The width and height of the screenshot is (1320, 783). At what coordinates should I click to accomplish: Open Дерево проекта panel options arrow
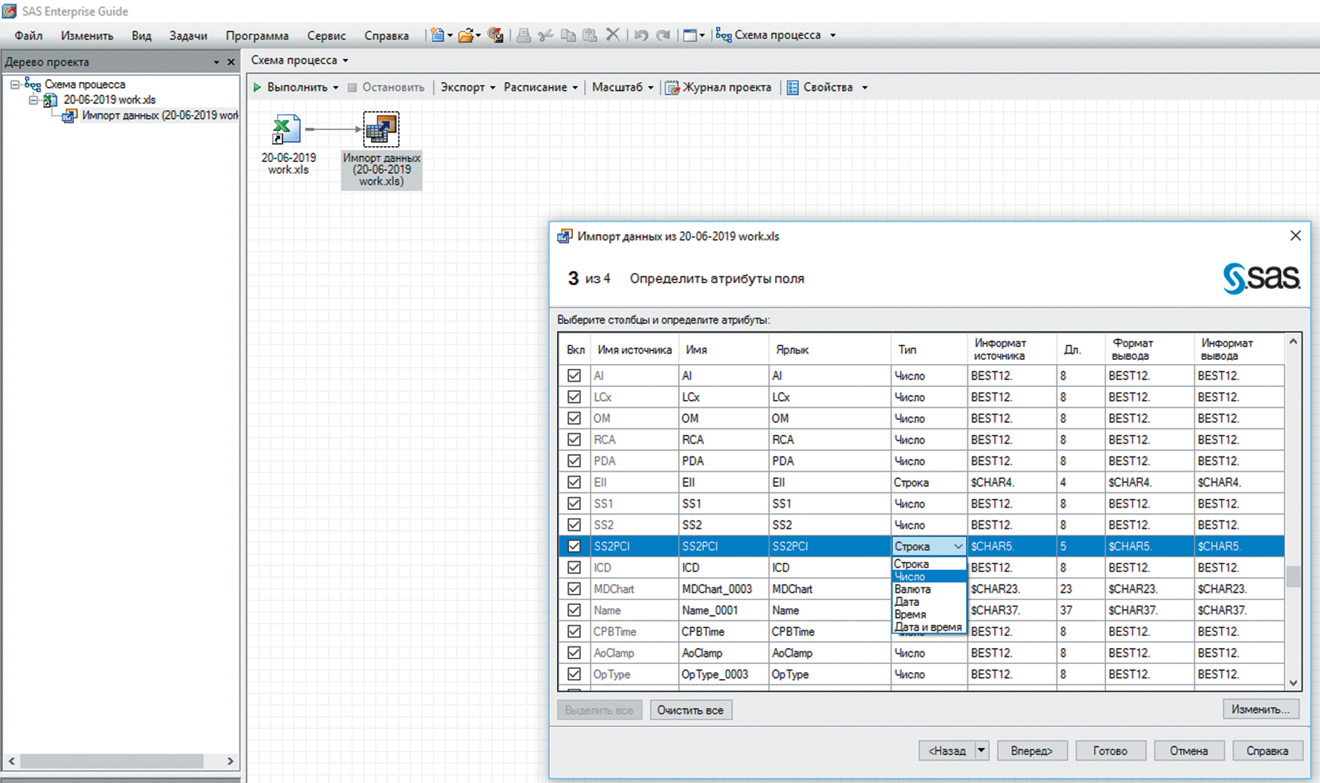click(x=217, y=62)
